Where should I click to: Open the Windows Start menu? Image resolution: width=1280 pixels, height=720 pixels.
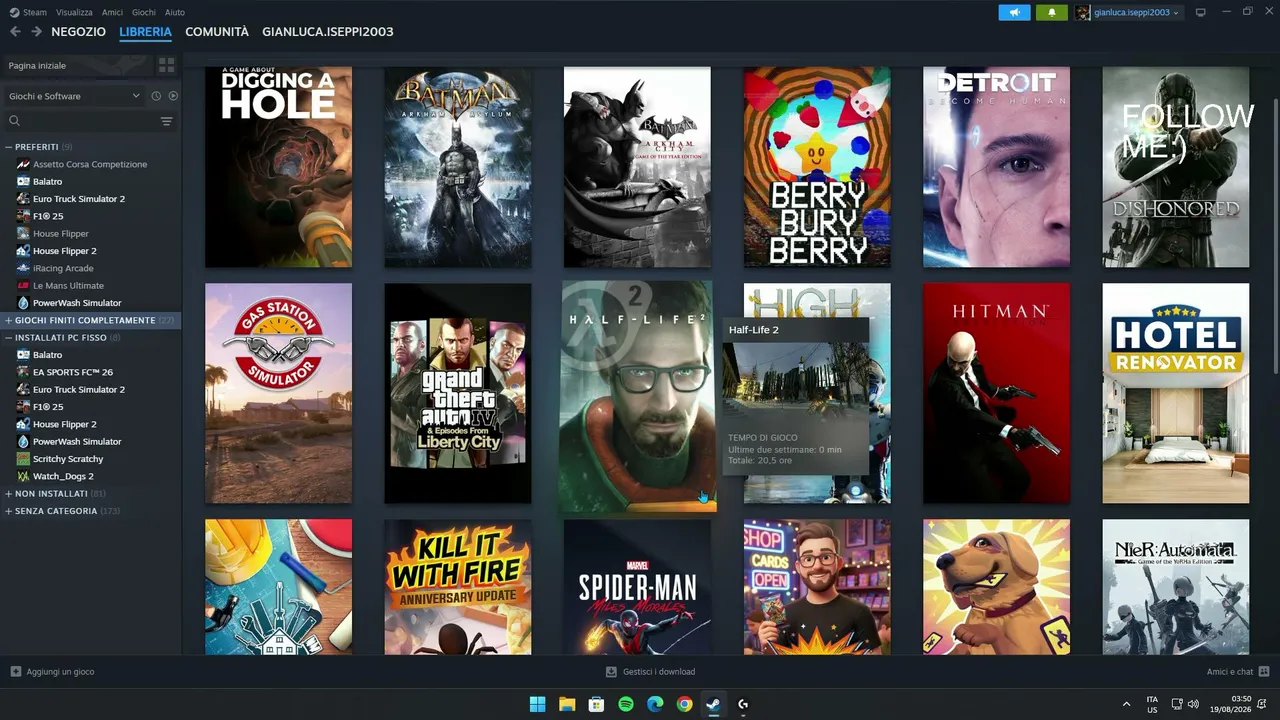pyautogui.click(x=537, y=704)
